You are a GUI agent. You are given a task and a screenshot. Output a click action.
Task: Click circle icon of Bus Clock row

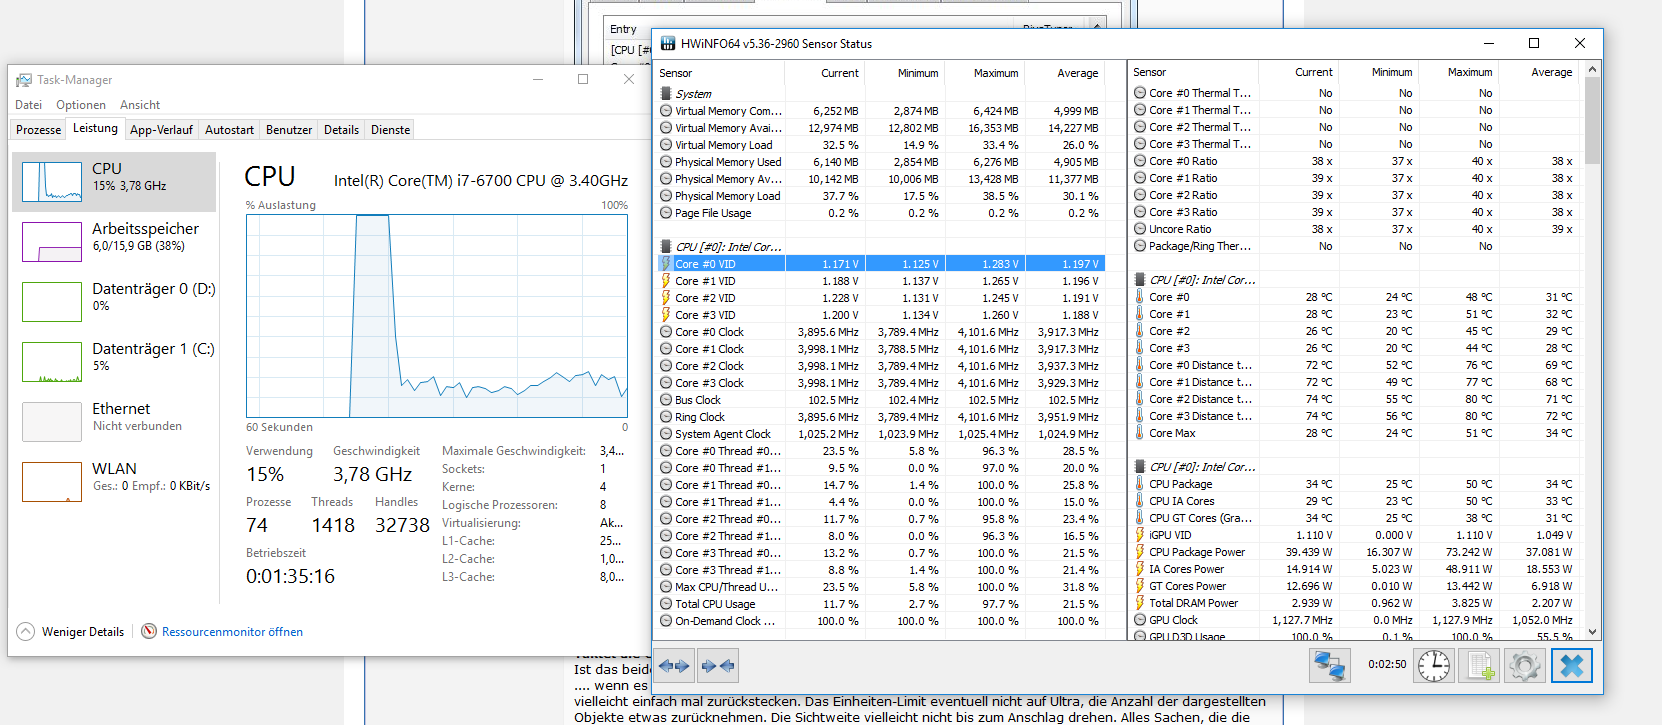(666, 400)
